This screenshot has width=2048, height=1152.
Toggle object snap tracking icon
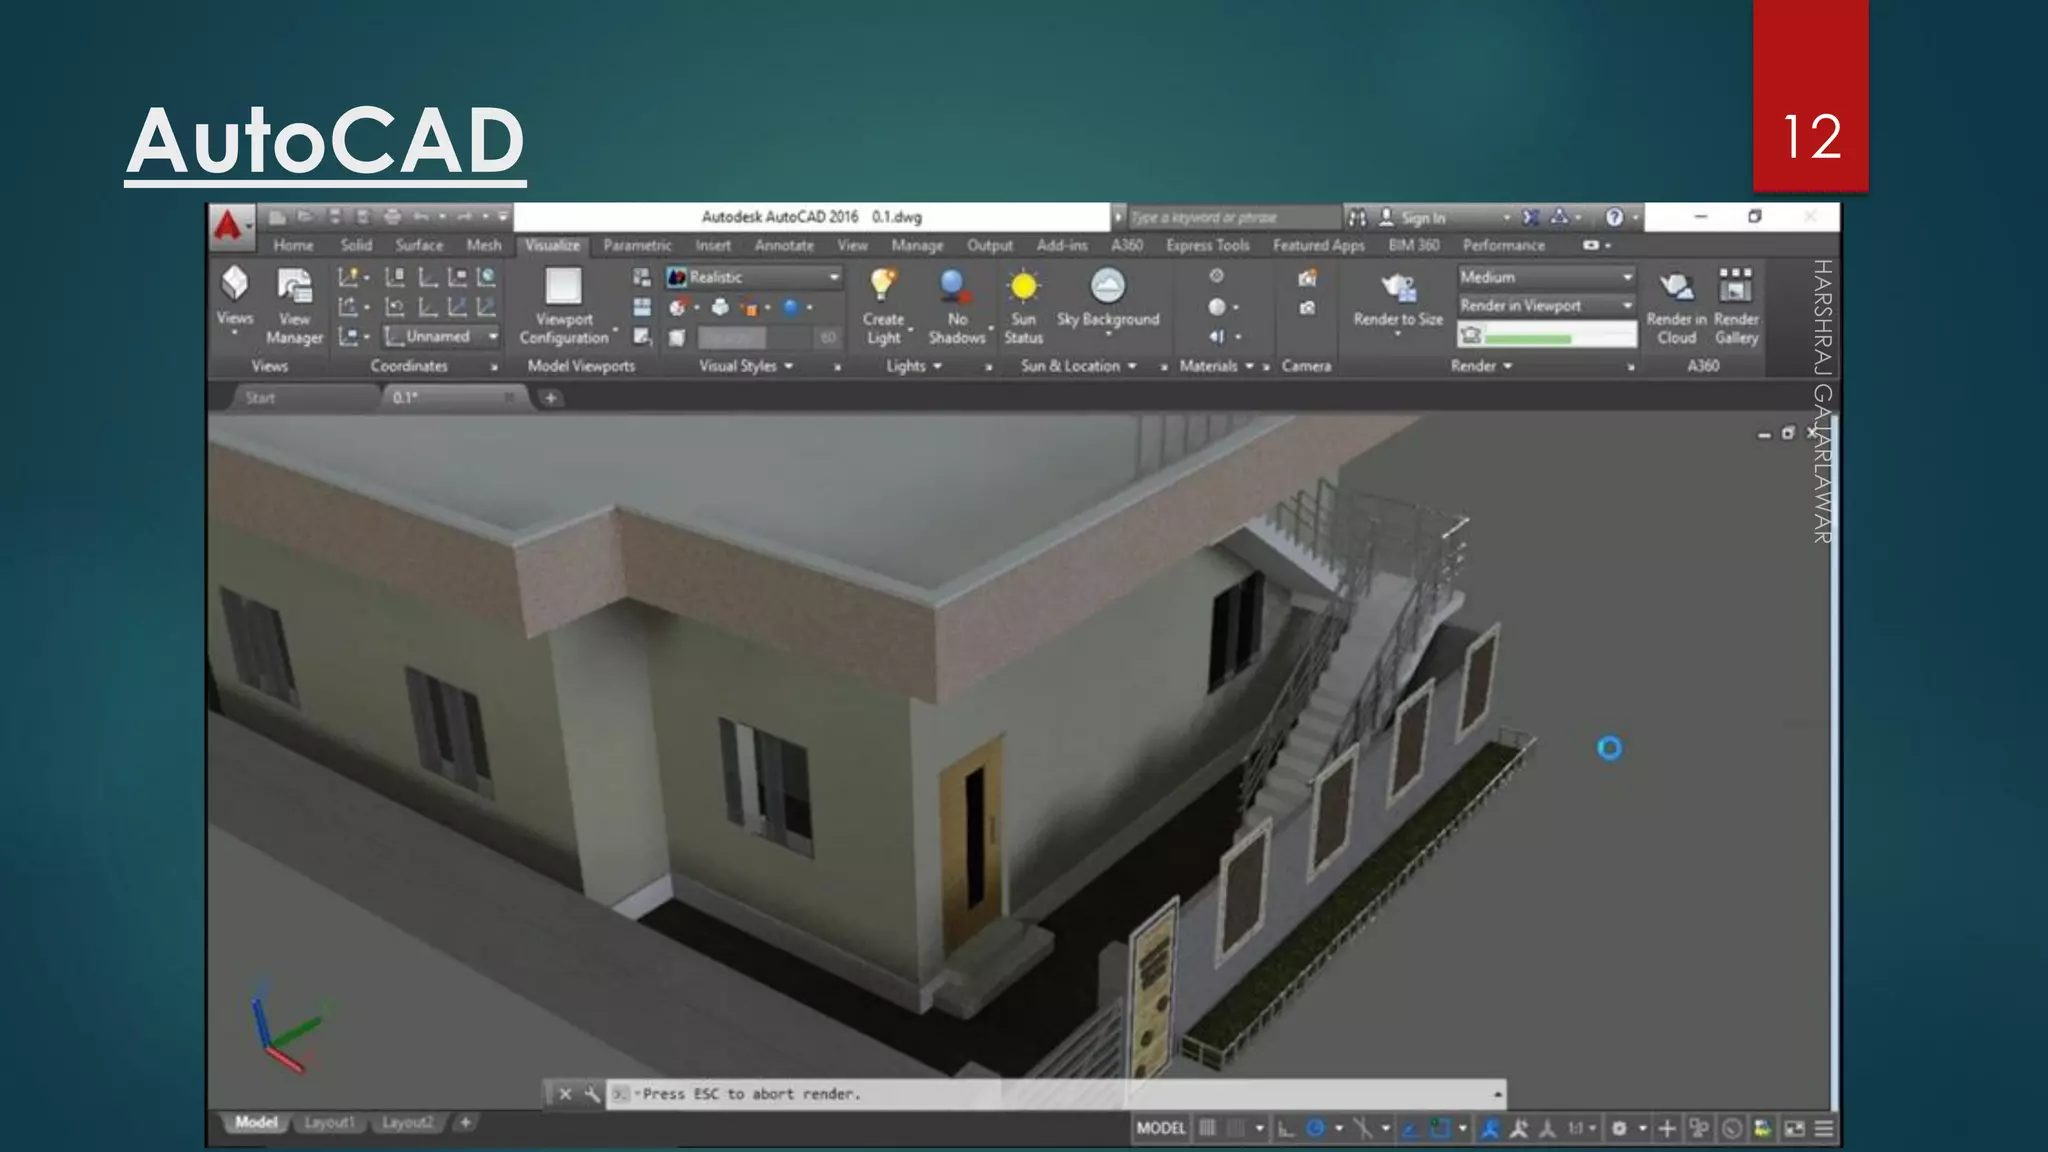1409,1128
